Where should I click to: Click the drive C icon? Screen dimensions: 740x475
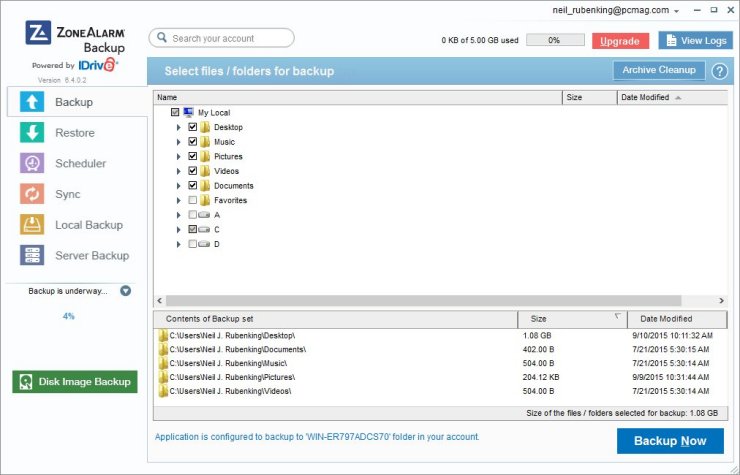[204, 229]
